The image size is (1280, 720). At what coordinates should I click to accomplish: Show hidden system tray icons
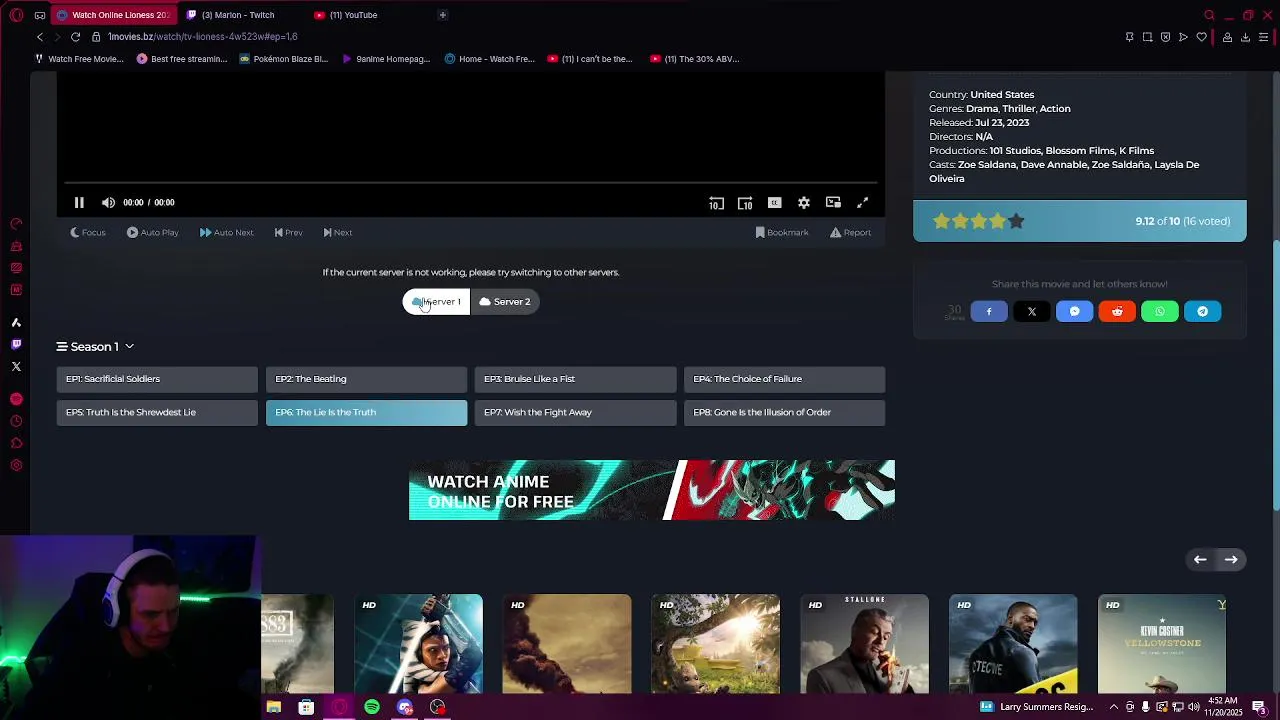[x=1113, y=707]
